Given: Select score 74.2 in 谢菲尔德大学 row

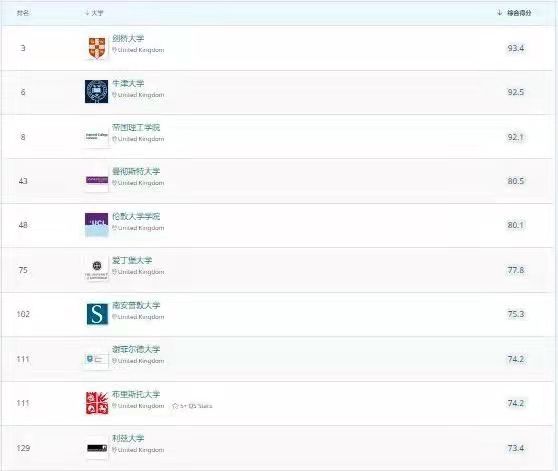Looking at the screenshot, I should click(x=516, y=359).
